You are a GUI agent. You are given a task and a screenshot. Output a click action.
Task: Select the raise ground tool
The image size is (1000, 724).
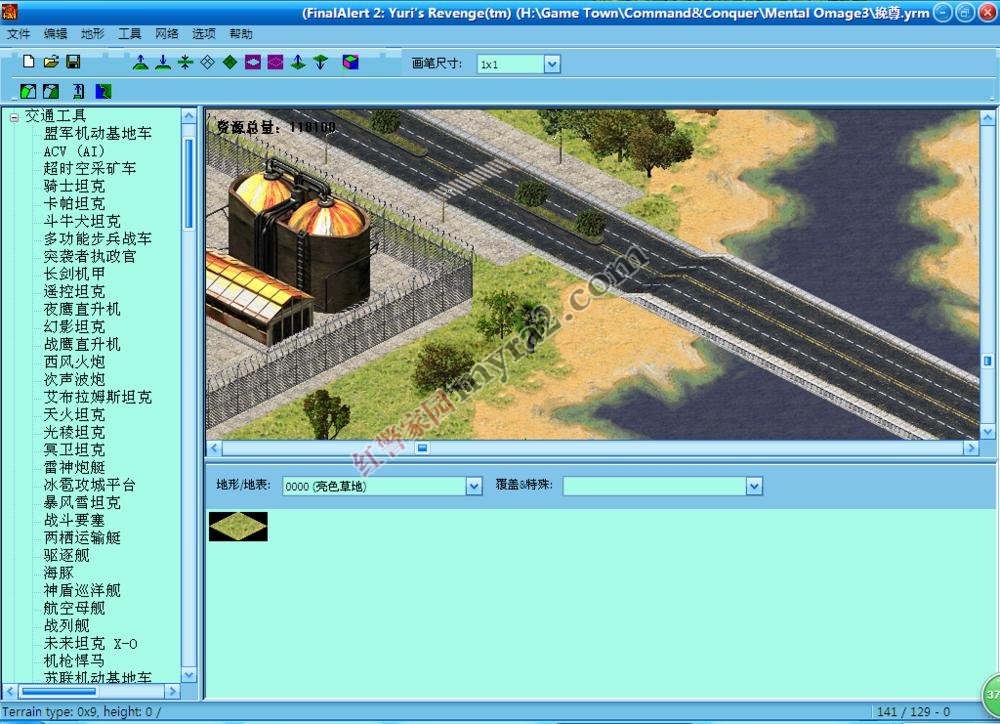(141, 62)
